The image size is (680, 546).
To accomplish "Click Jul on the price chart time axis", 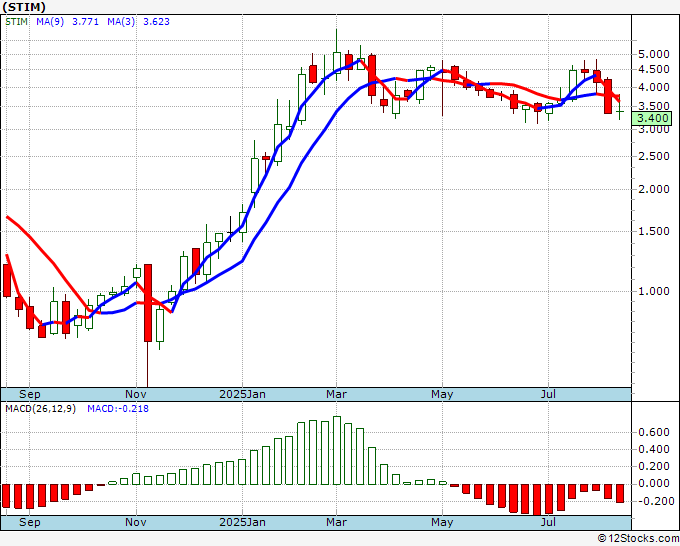I will (x=549, y=394).
